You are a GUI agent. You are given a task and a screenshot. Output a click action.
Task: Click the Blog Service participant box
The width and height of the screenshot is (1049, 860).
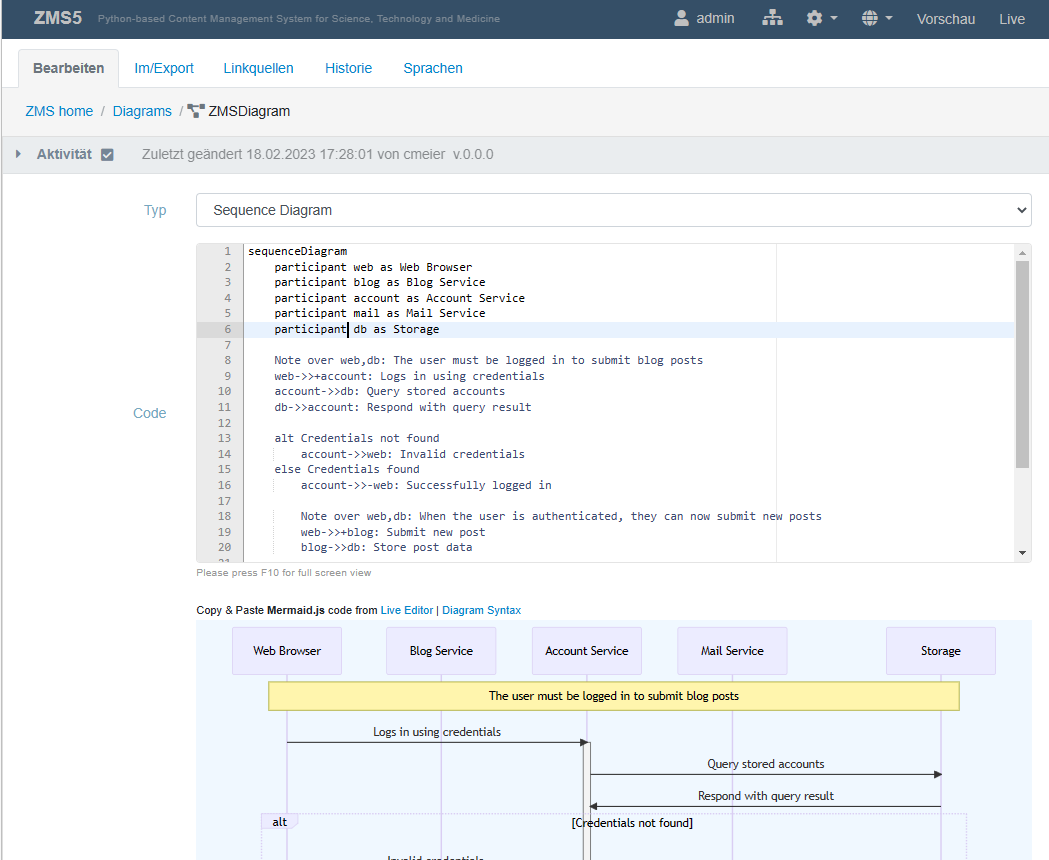click(x=441, y=651)
